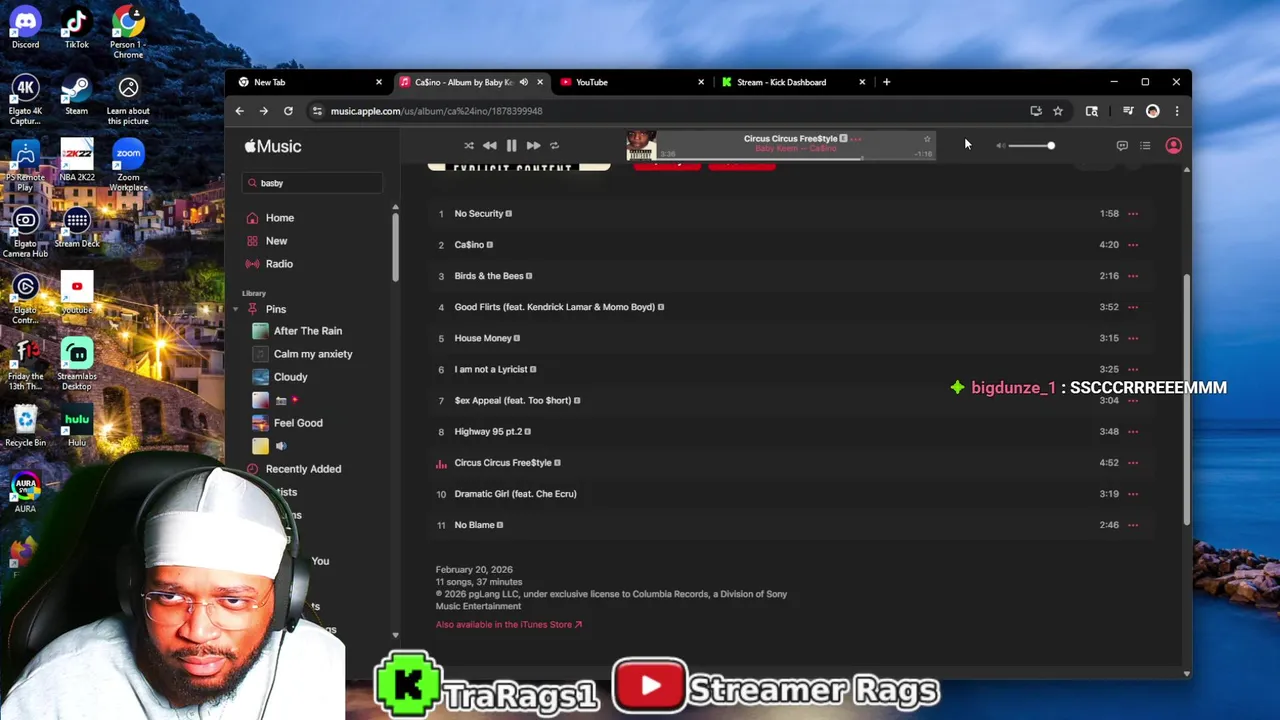1280x720 pixels.
Task: Open more options for Dramatic Girl
Action: [1133, 494]
